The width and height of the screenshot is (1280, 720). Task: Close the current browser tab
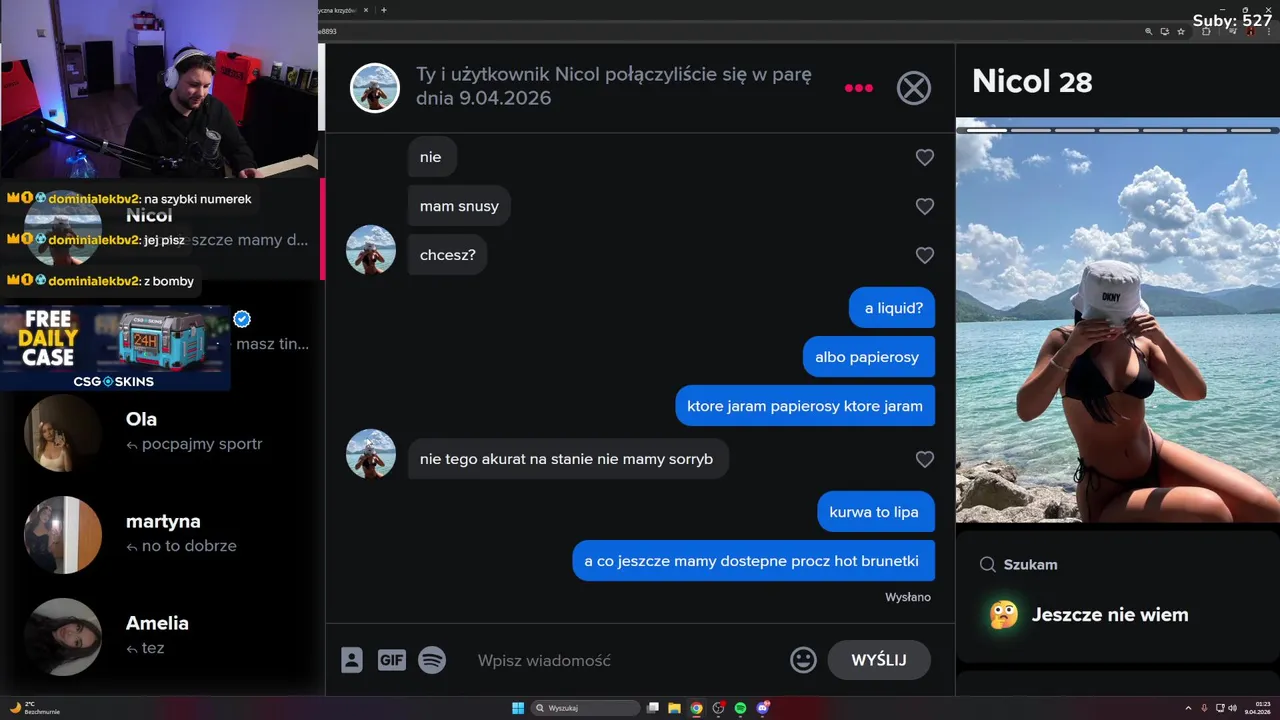[366, 10]
